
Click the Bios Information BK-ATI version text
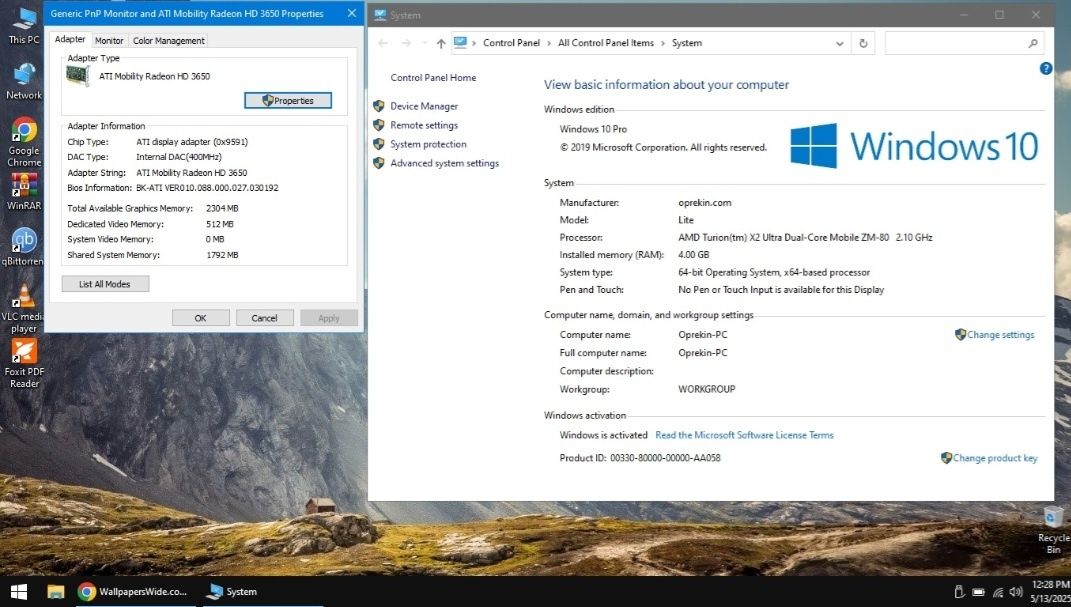(x=207, y=188)
